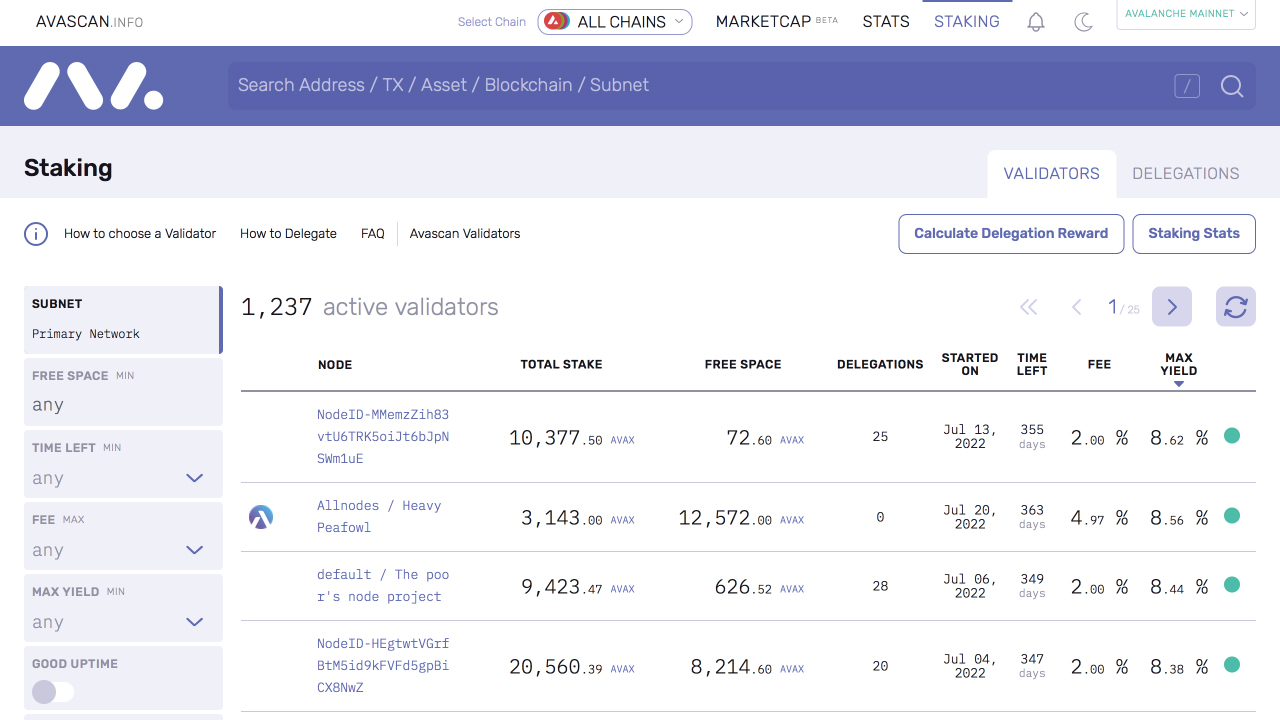Open FAQ link
Viewport: 1280px width, 720px height.
[x=373, y=234]
